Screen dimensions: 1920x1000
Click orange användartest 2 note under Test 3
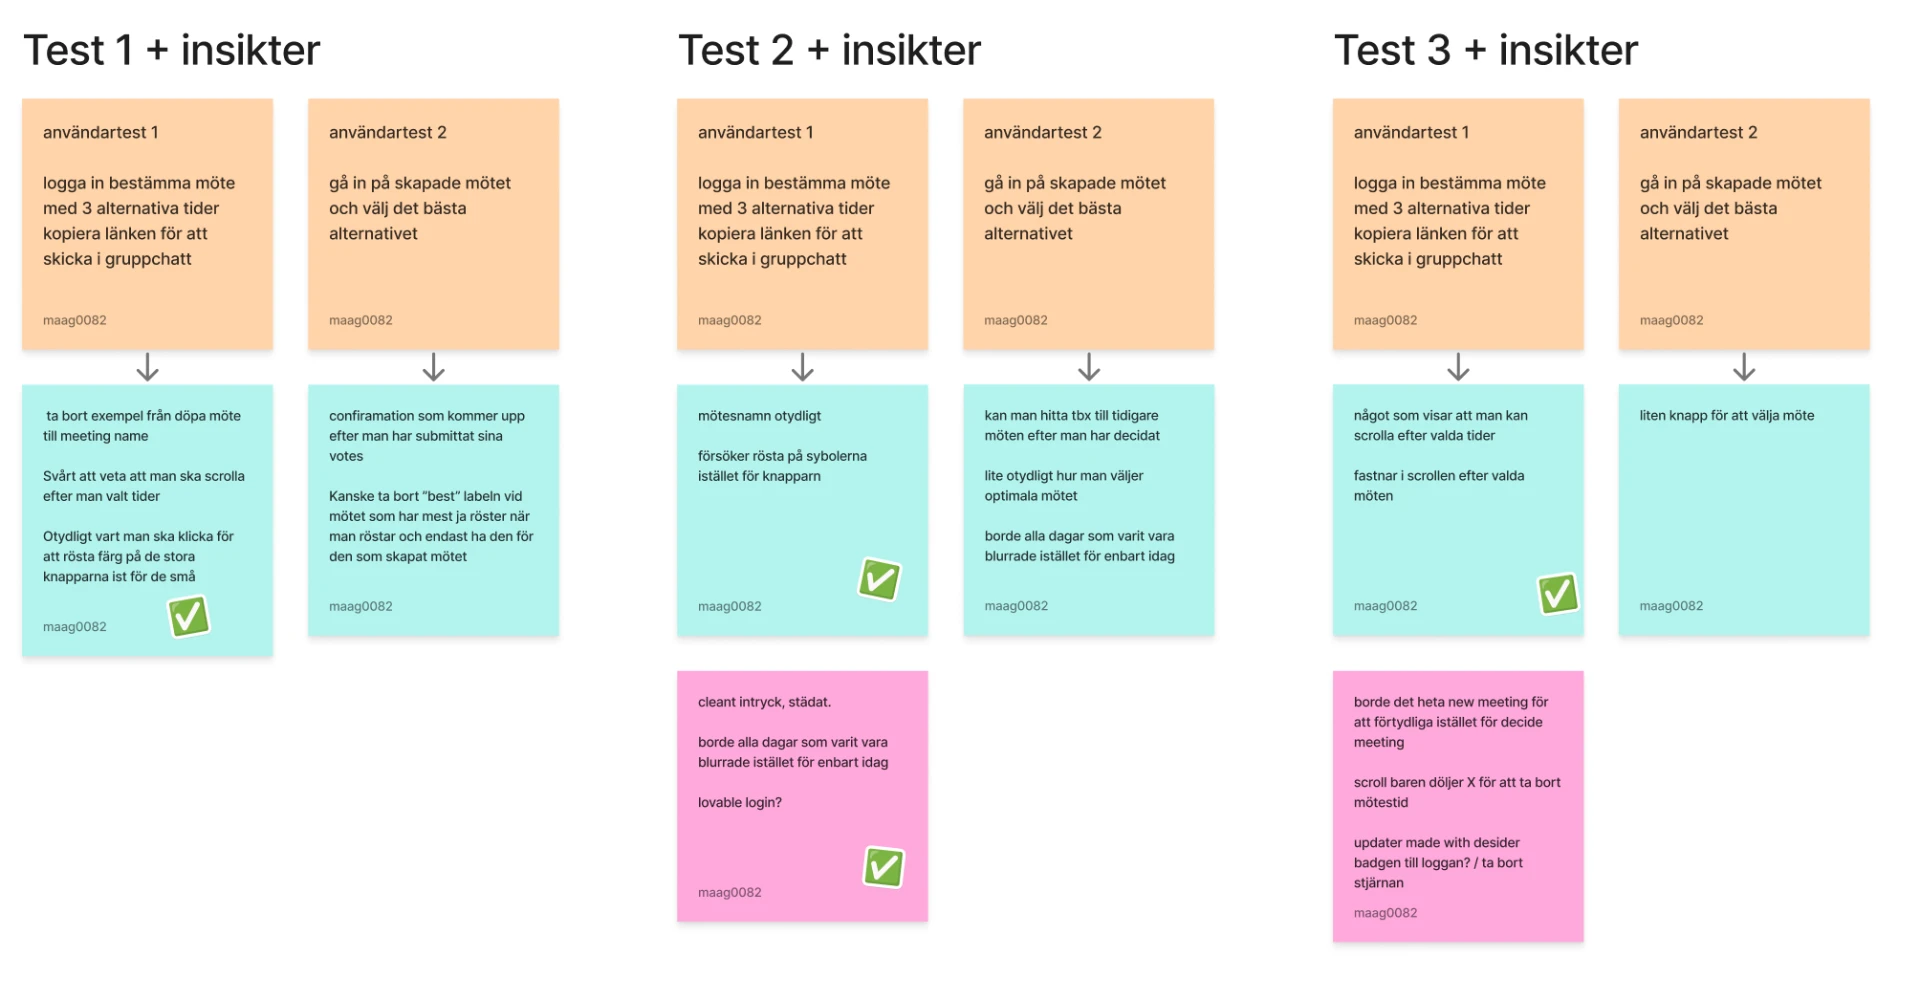click(x=1744, y=224)
